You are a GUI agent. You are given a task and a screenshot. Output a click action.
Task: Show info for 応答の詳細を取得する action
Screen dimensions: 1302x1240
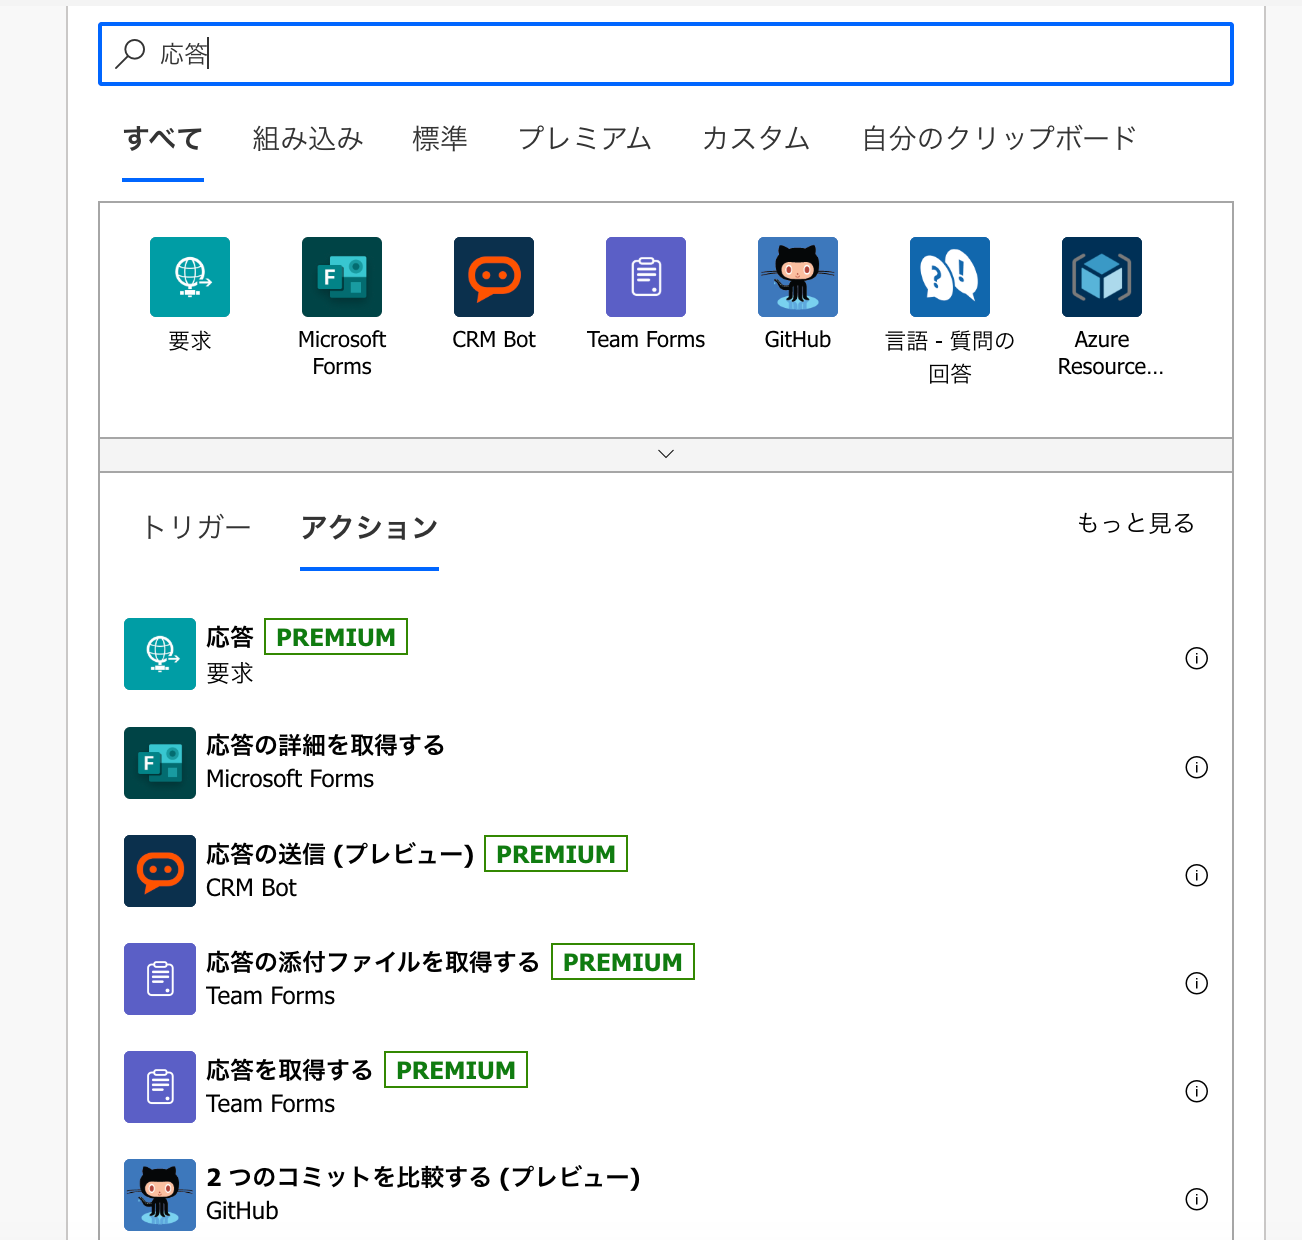1196,767
